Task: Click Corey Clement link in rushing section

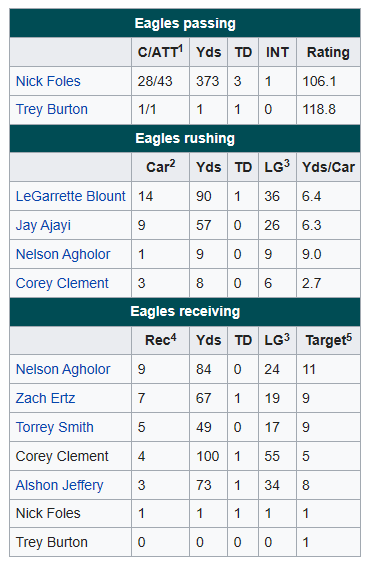Action: pyautogui.click(x=62, y=283)
